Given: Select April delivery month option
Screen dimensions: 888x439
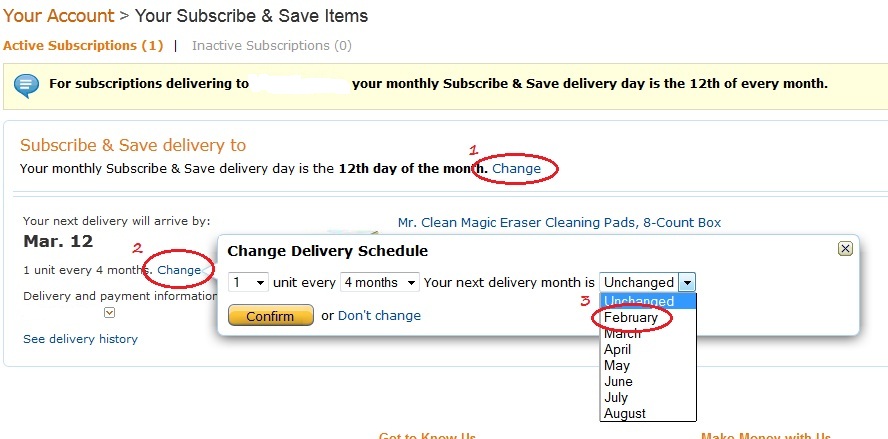Looking at the screenshot, I should (617, 350).
